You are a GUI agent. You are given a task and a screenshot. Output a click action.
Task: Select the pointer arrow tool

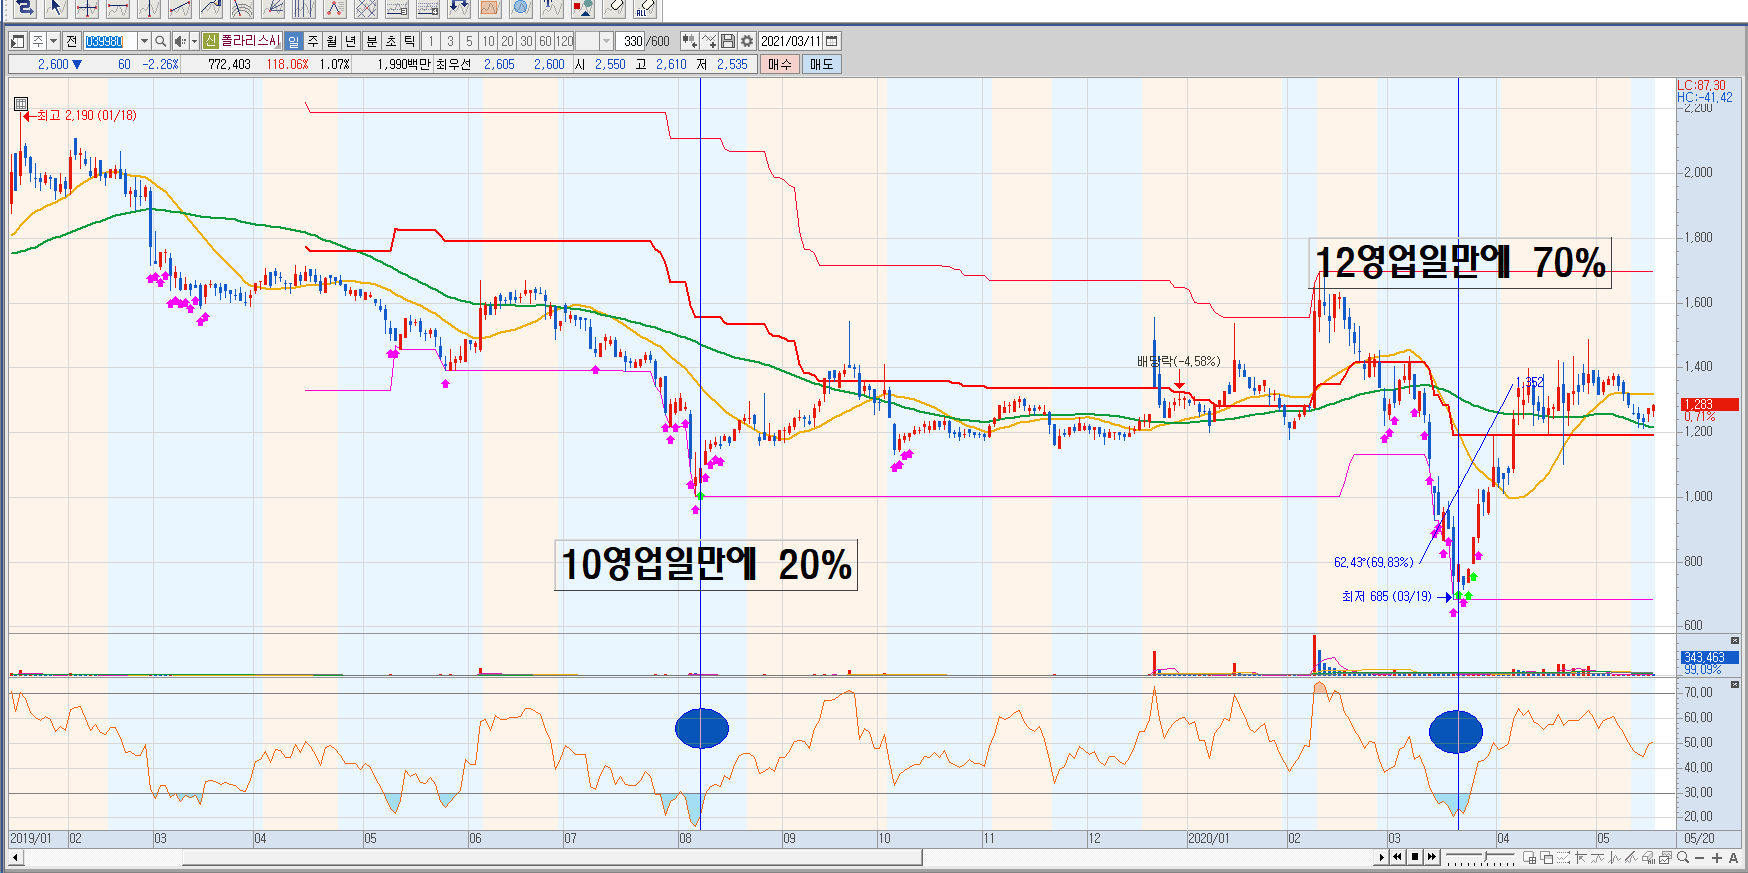56,9
